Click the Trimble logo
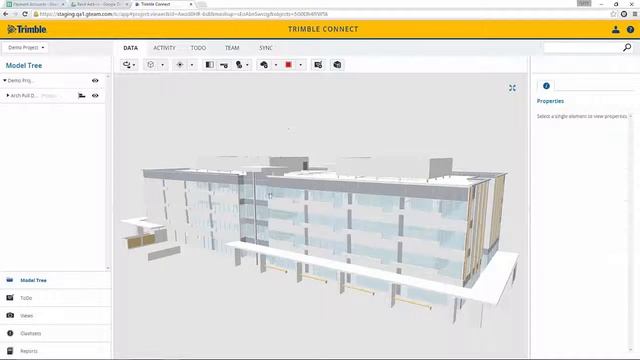 click(27, 29)
